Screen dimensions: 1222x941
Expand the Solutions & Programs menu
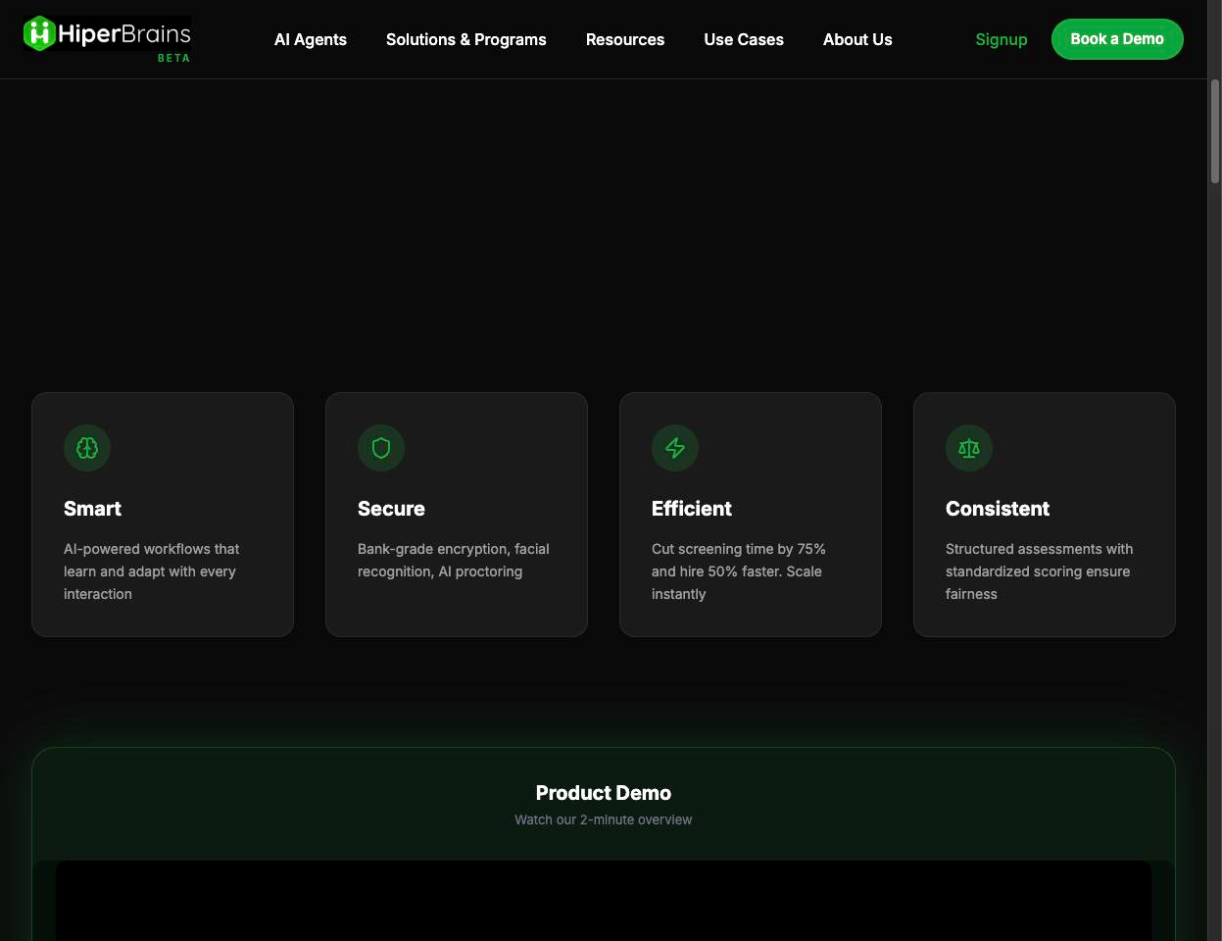pyautogui.click(x=466, y=40)
